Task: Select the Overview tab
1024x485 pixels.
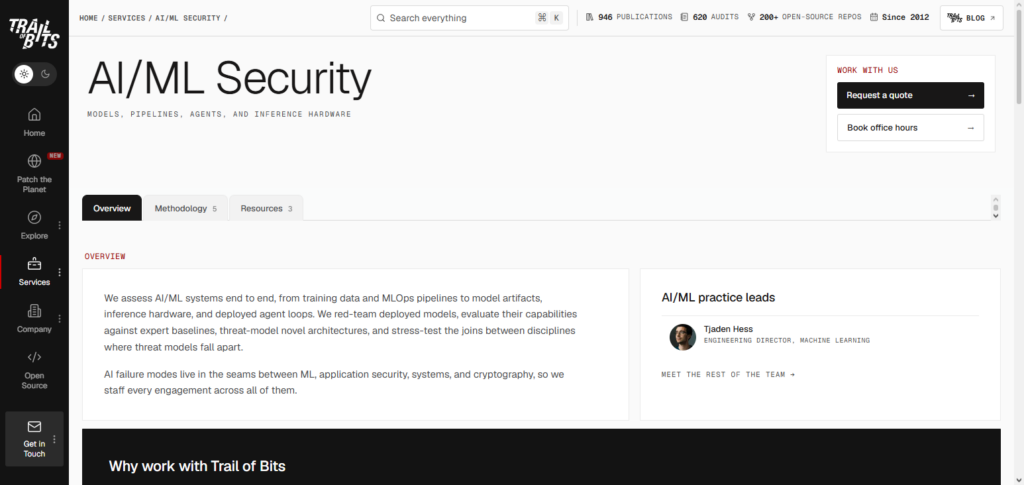Action: pyautogui.click(x=112, y=208)
